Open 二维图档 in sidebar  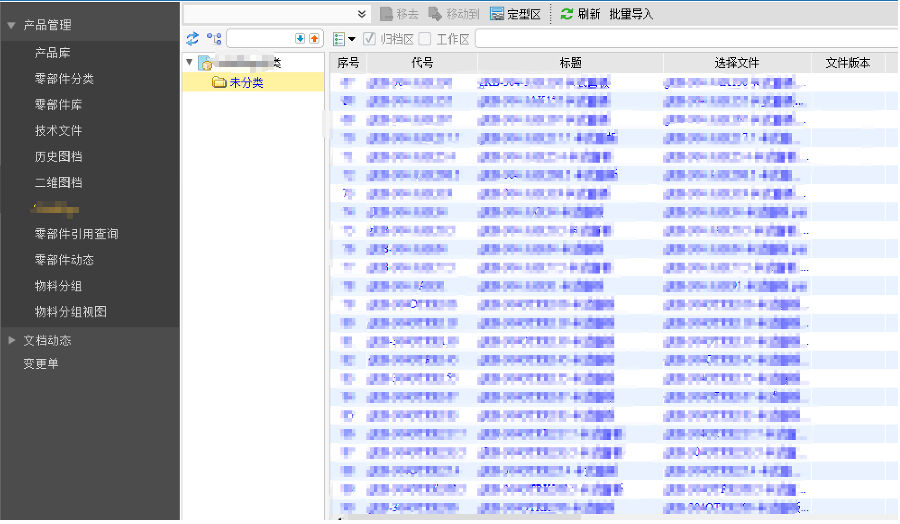pos(59,183)
